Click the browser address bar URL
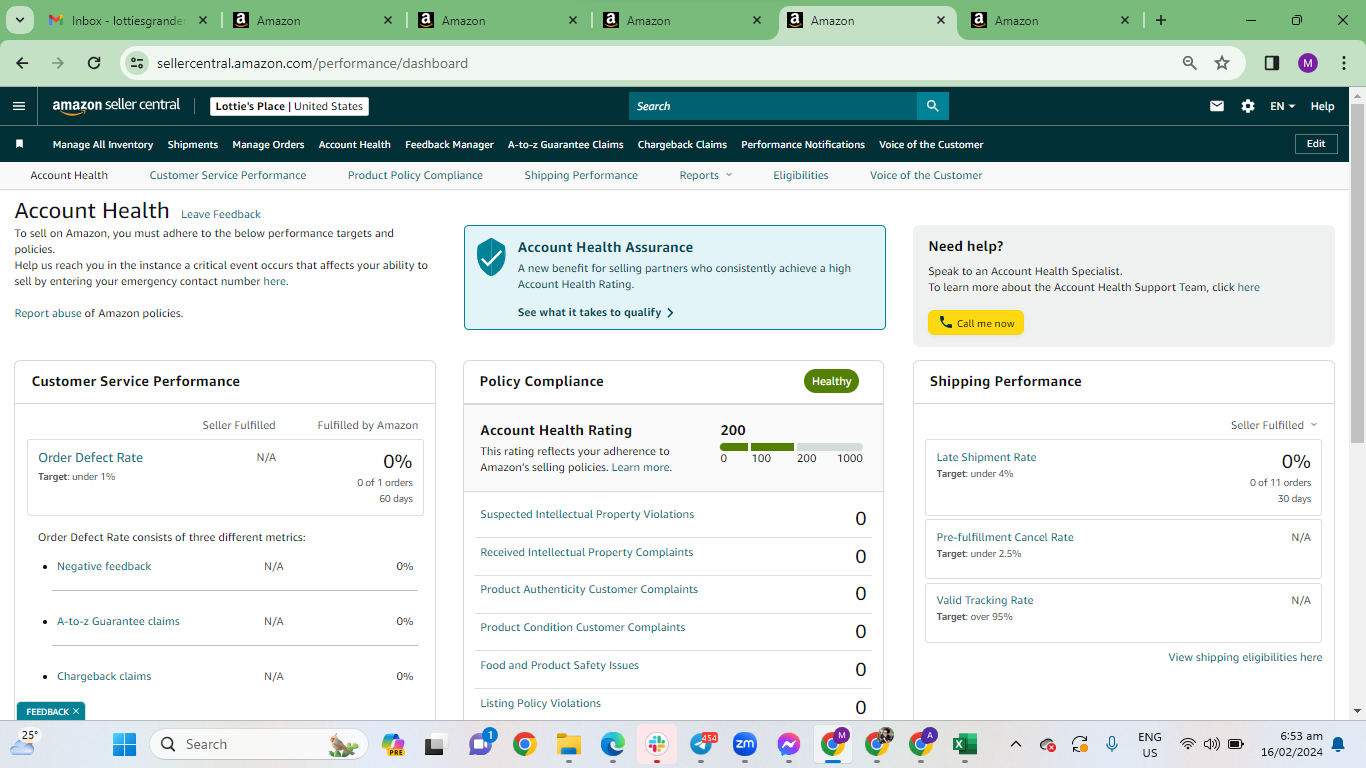The width and height of the screenshot is (1366, 768). point(312,63)
